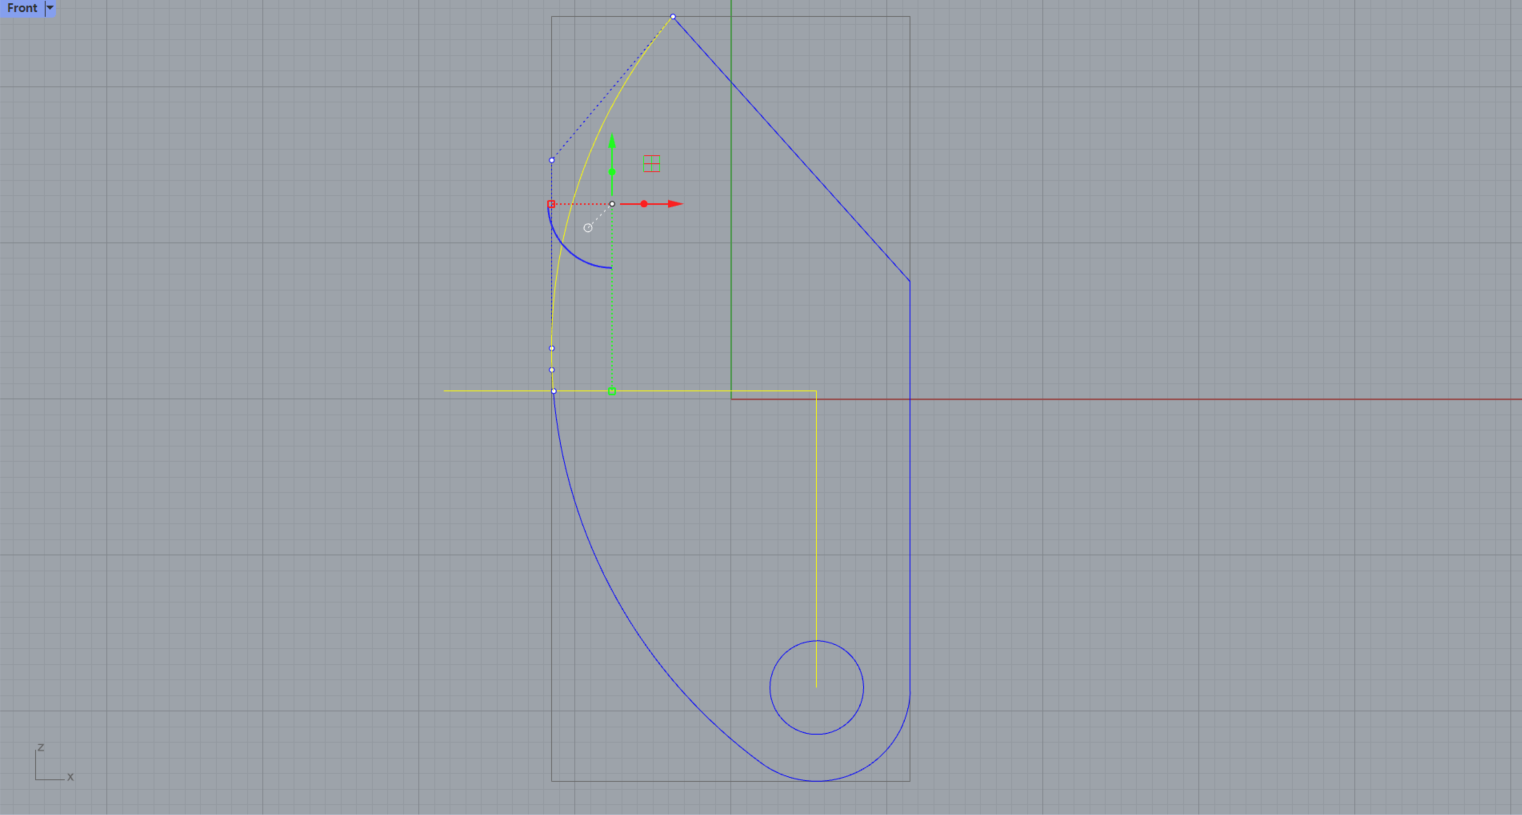This screenshot has height=815, width=1522.
Task: Open the gumball menu ball (white circle)
Action: [x=588, y=228]
